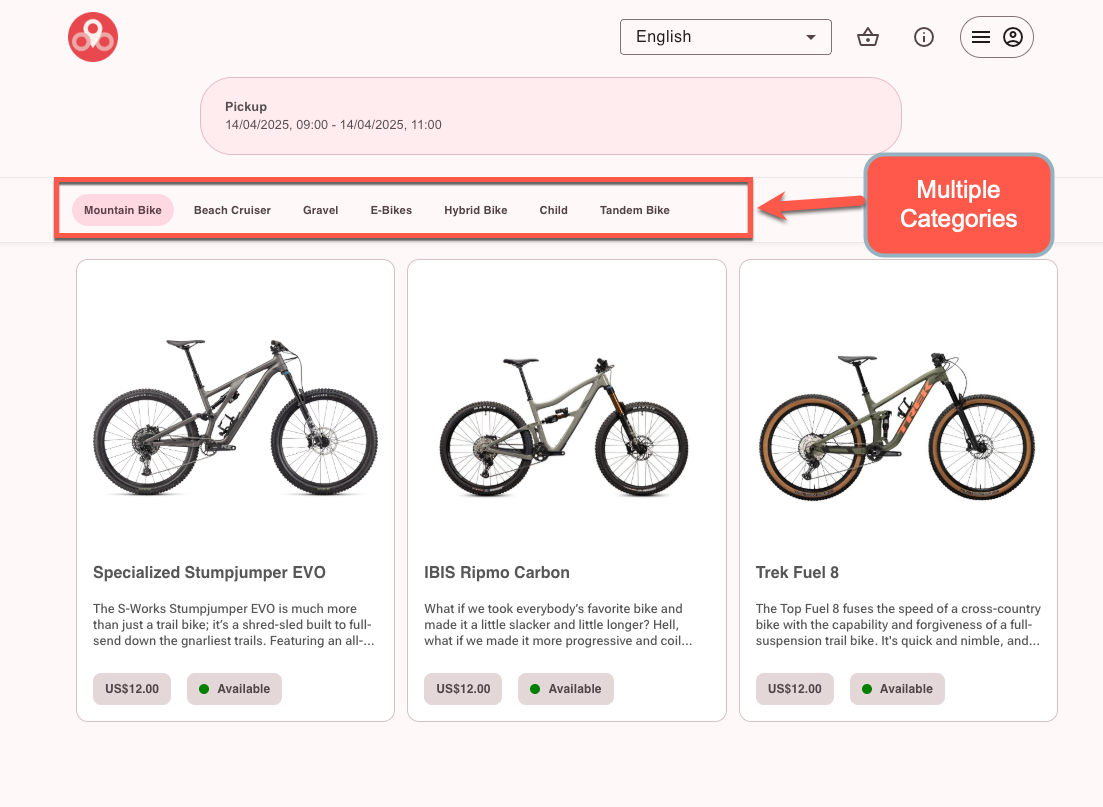The image size is (1103, 807).
Task: Select the Mountain Bike category tab
Action: pos(123,210)
